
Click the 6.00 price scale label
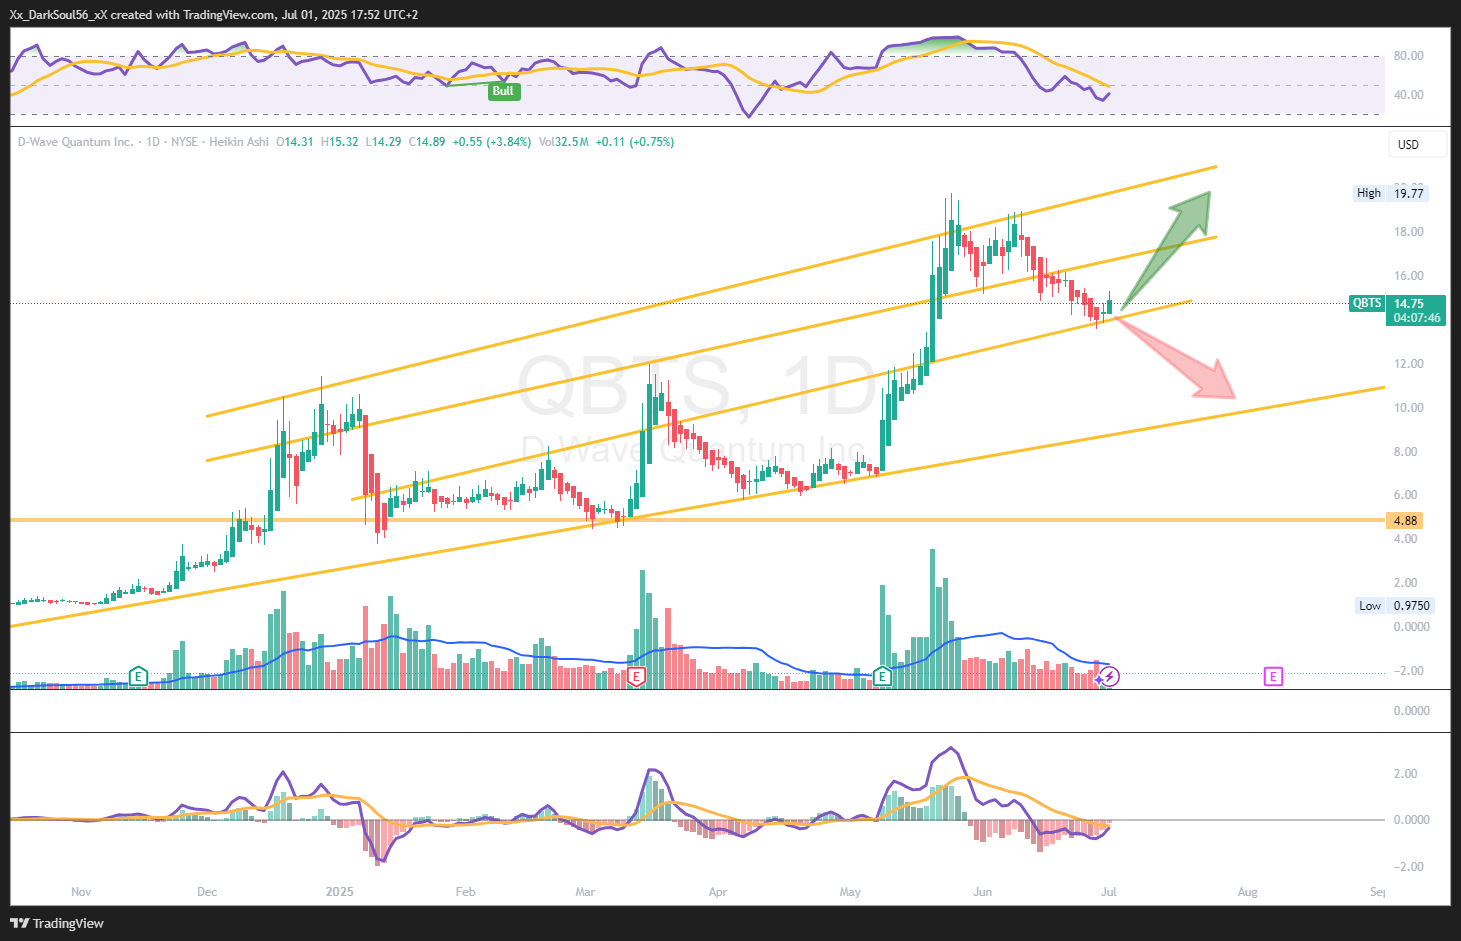pos(1406,495)
